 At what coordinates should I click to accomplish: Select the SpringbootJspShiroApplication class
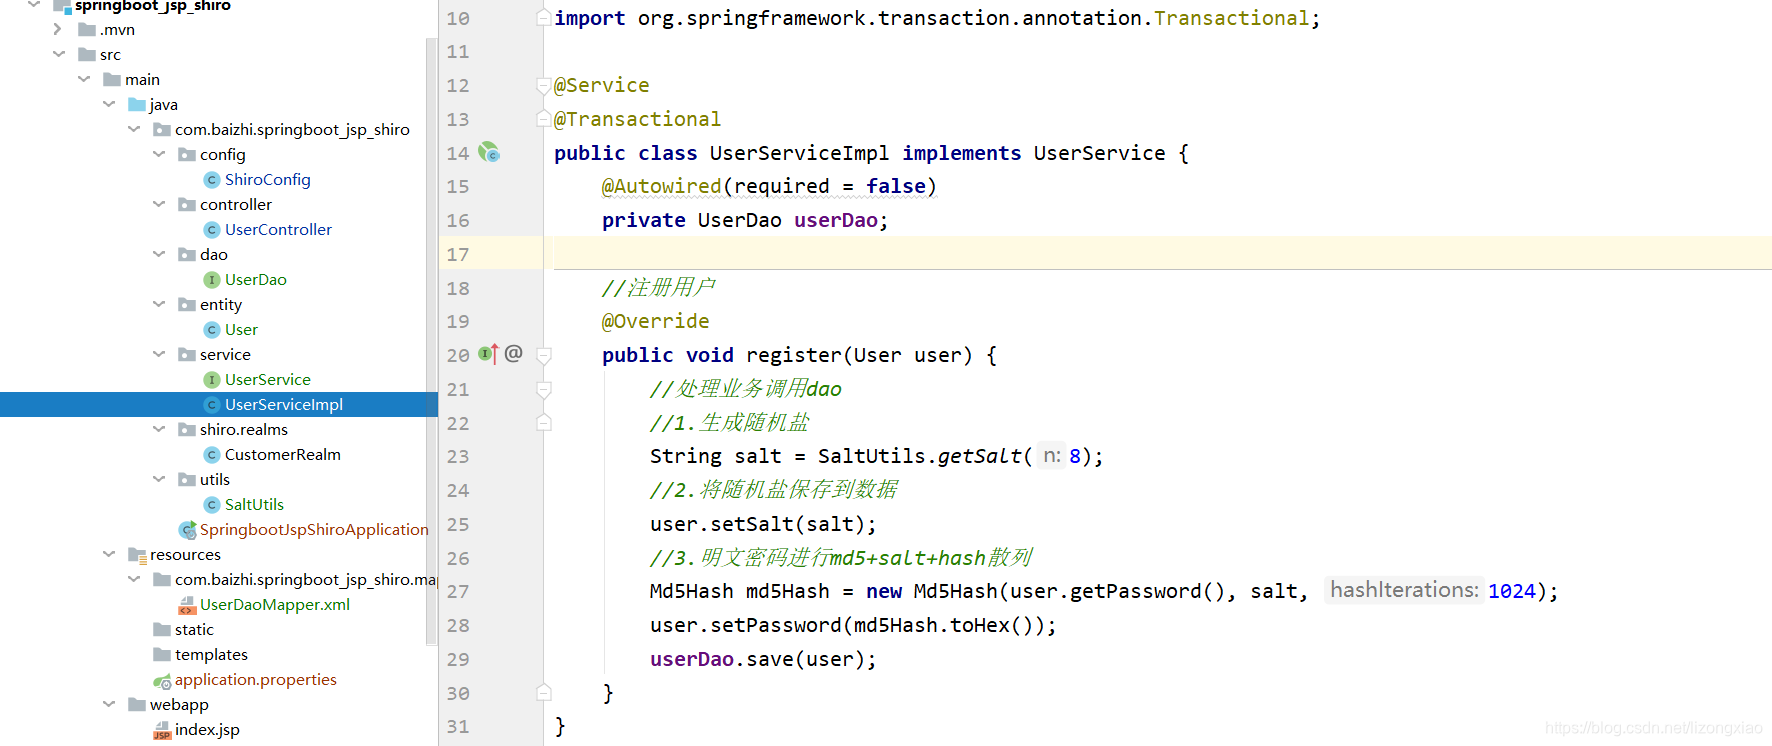(314, 530)
